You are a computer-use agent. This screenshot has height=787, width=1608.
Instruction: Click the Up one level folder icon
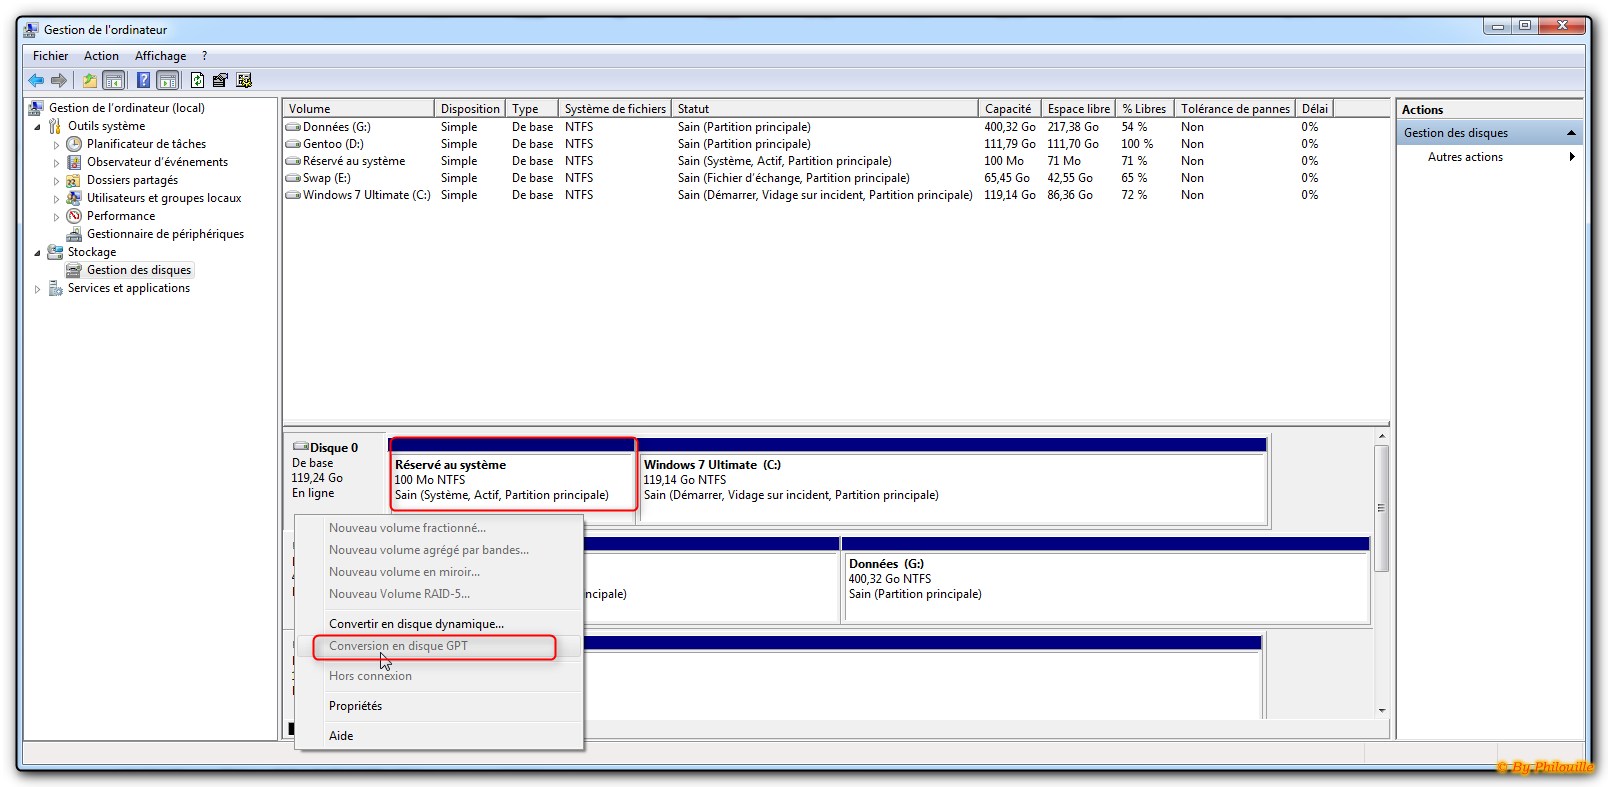tap(90, 80)
